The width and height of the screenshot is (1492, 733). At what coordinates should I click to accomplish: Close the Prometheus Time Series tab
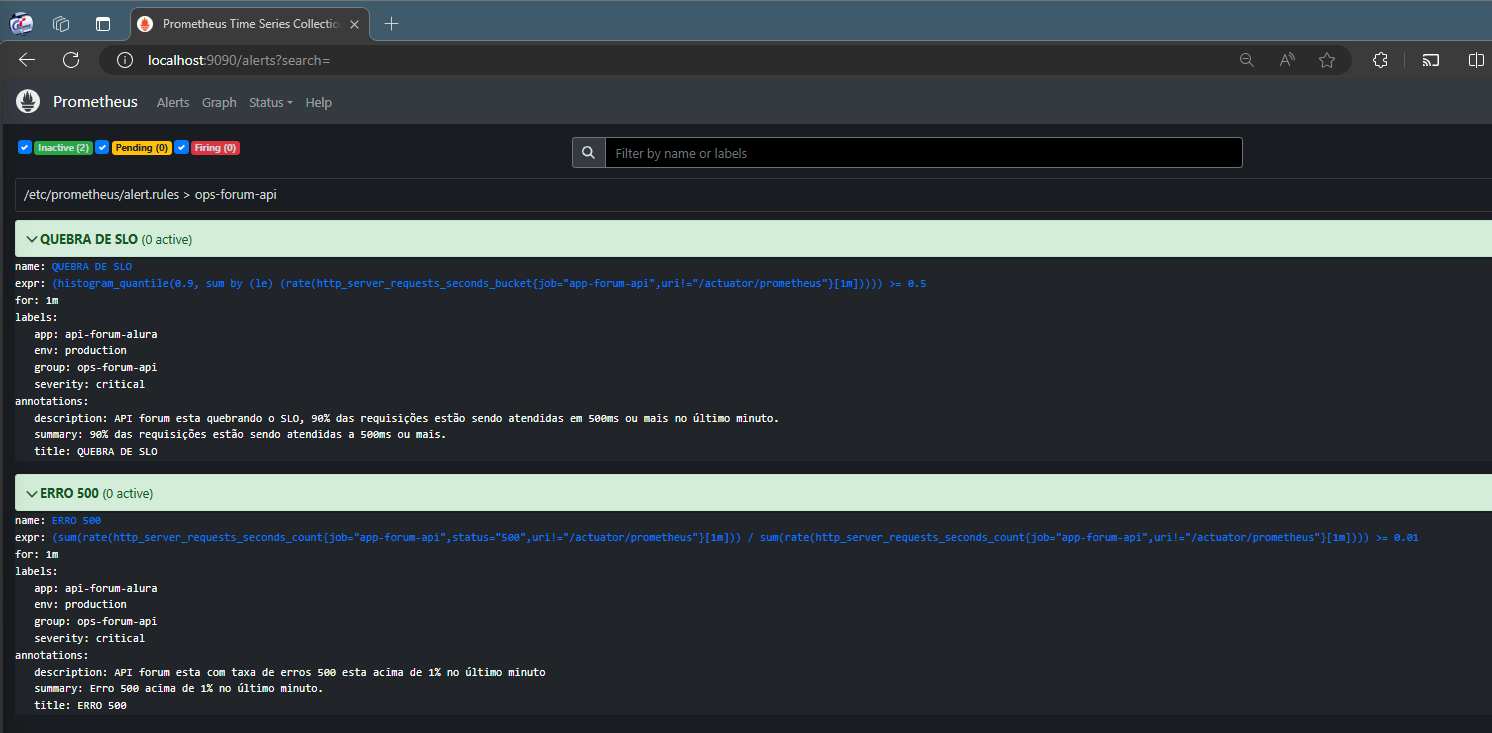[354, 23]
